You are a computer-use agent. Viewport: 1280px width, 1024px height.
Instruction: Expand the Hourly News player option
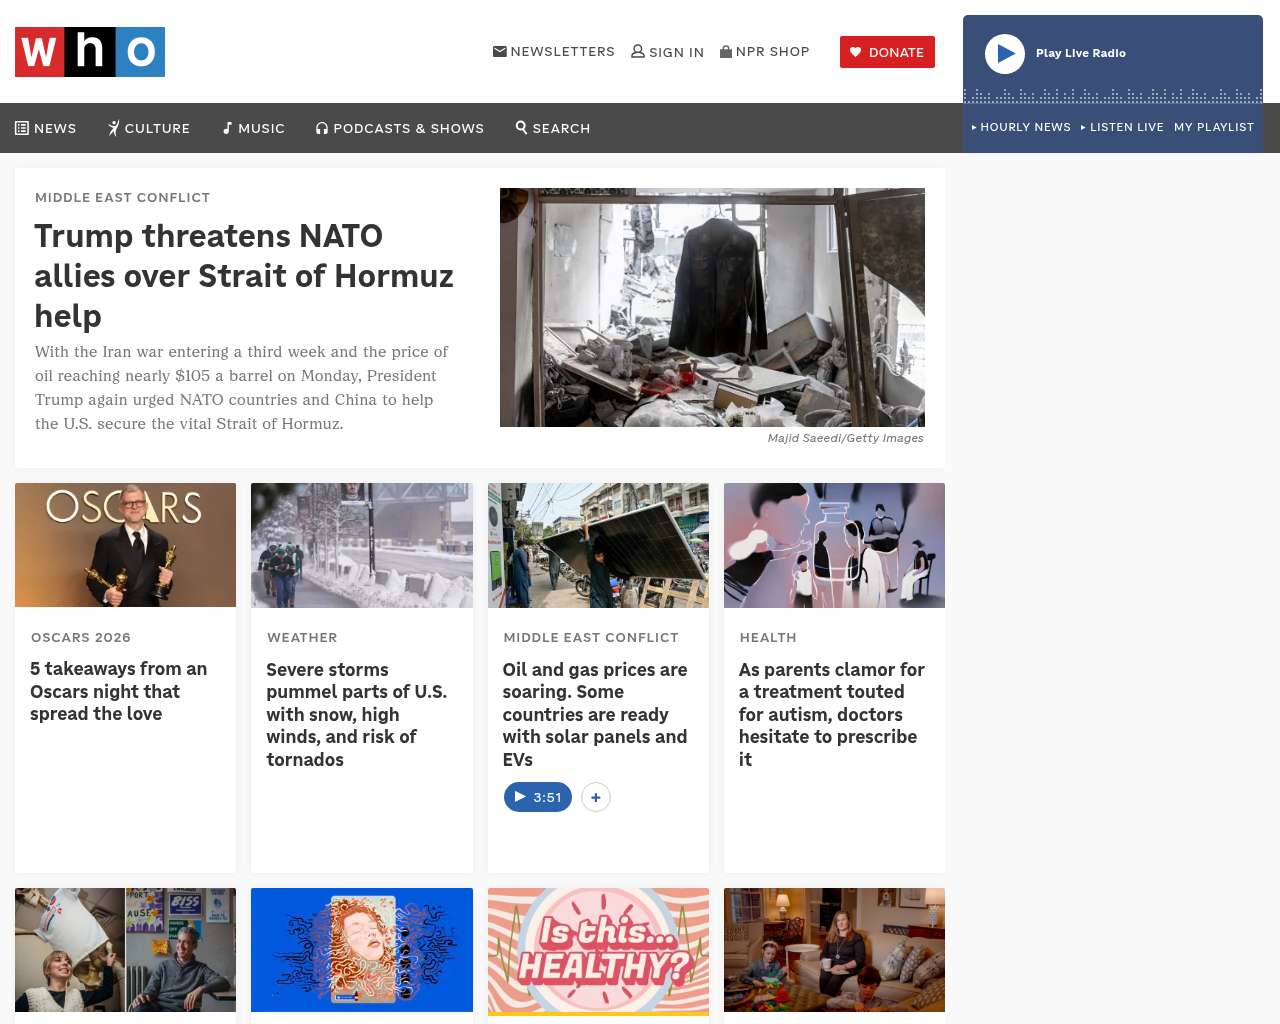coord(1021,127)
